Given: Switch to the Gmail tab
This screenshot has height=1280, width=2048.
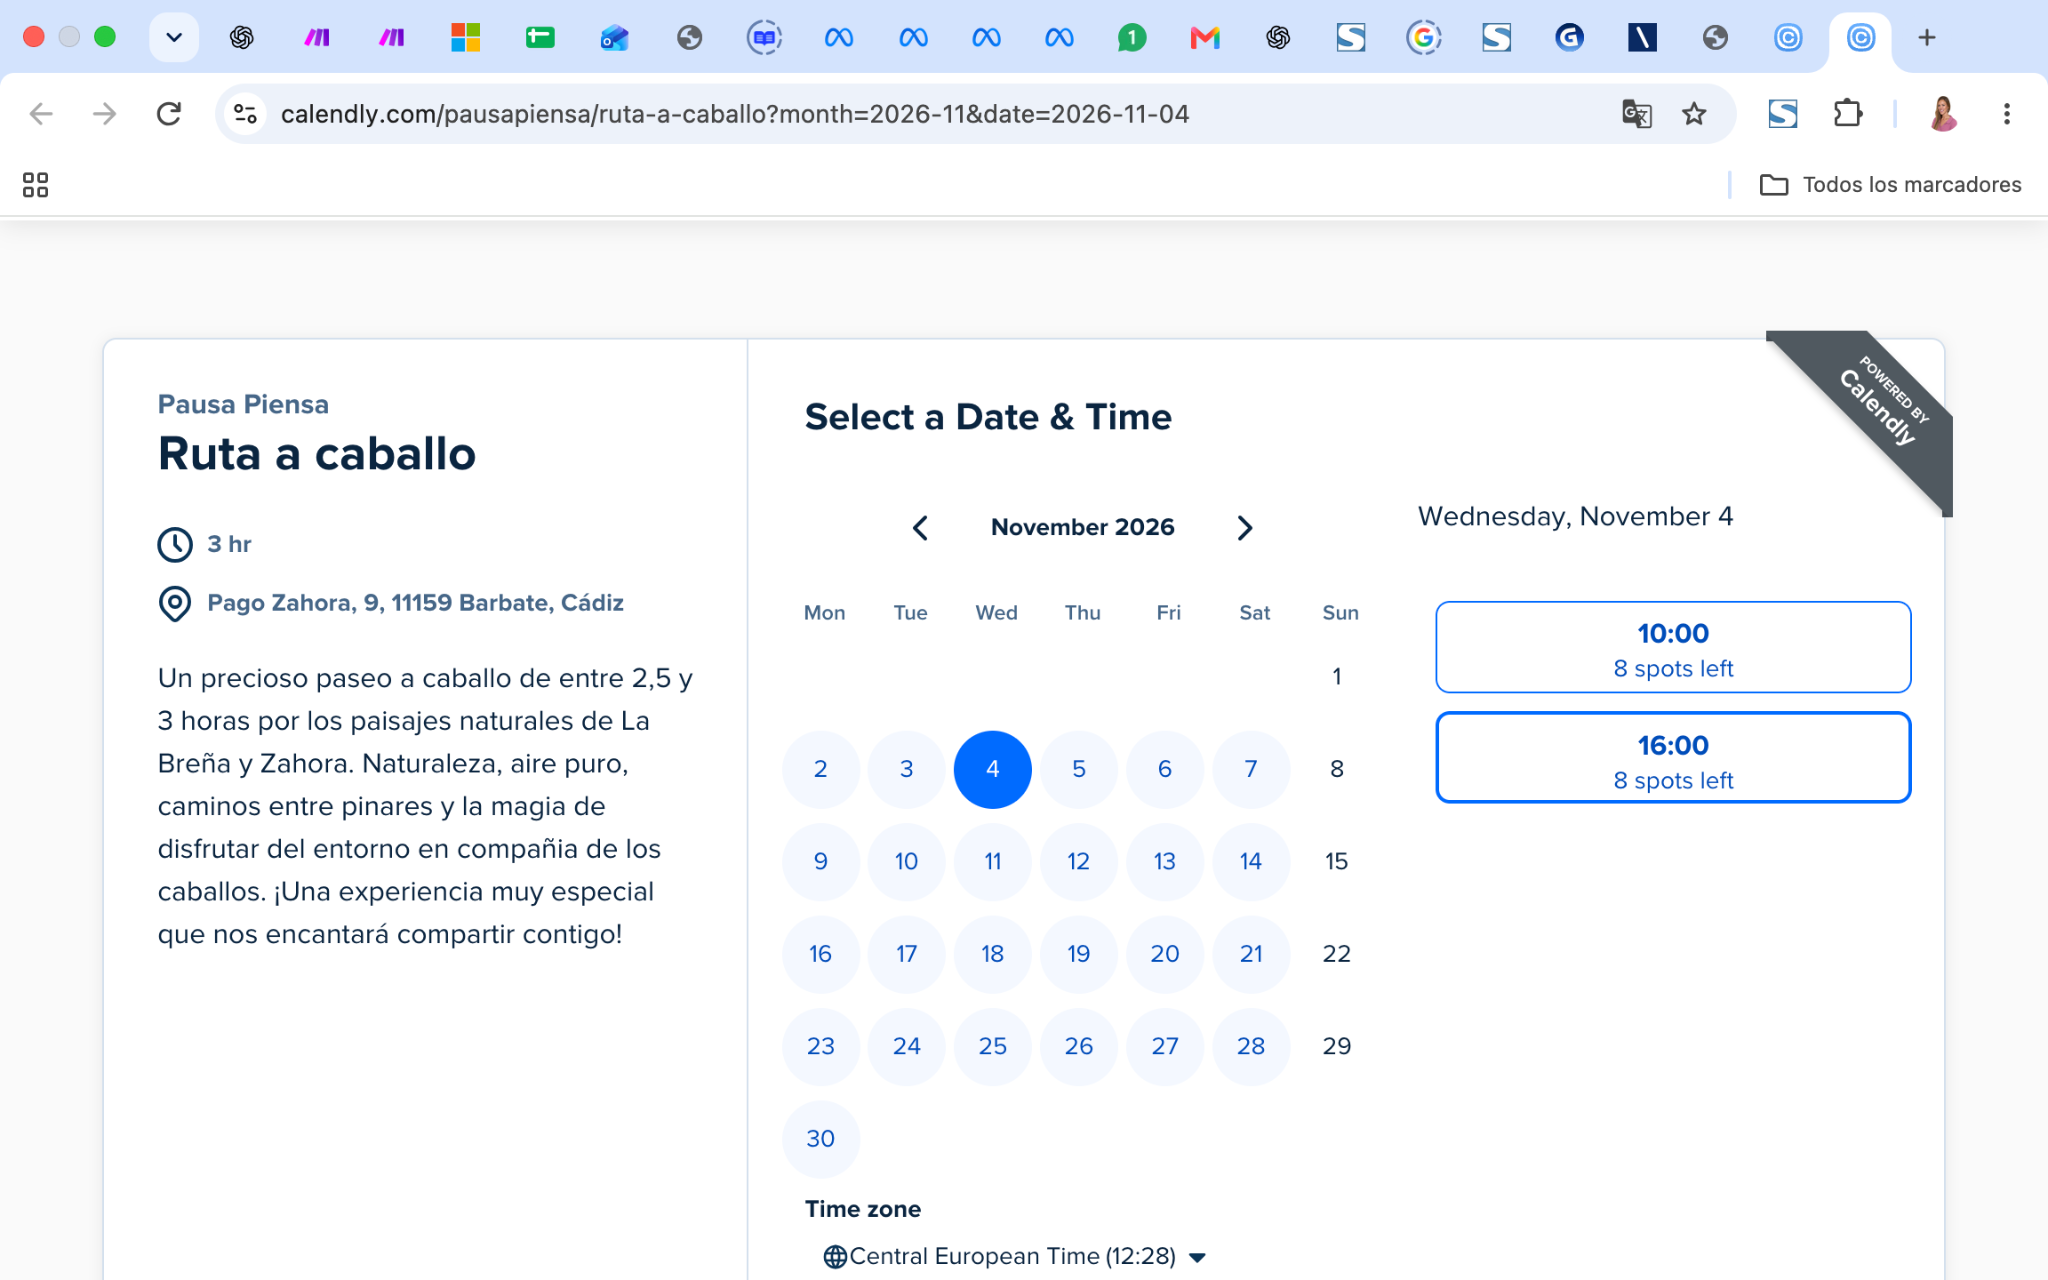Looking at the screenshot, I should coord(1205,38).
